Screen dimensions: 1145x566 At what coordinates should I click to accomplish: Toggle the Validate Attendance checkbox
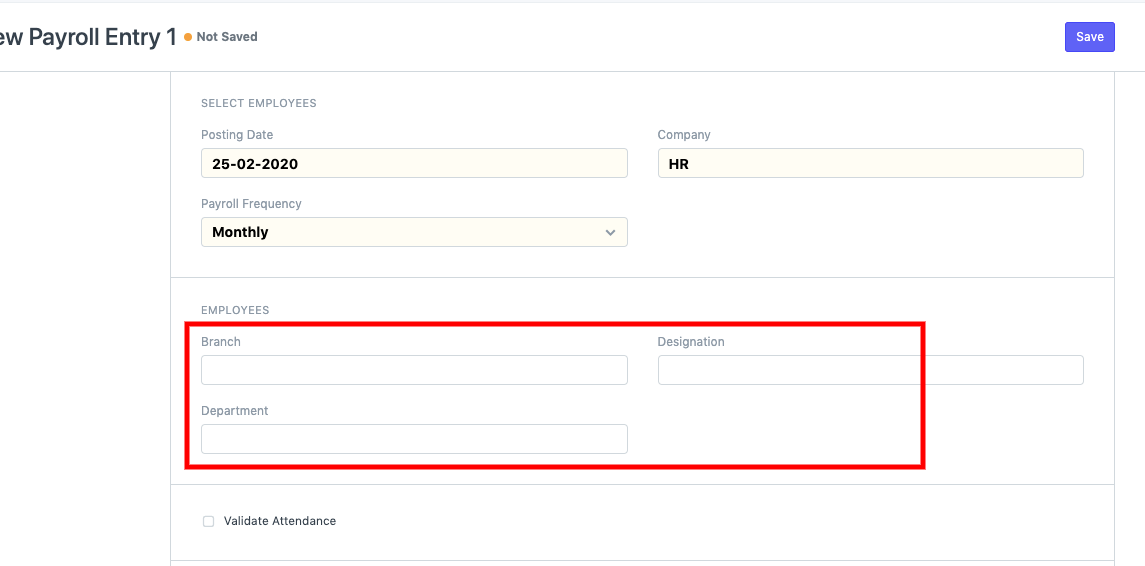click(x=209, y=521)
